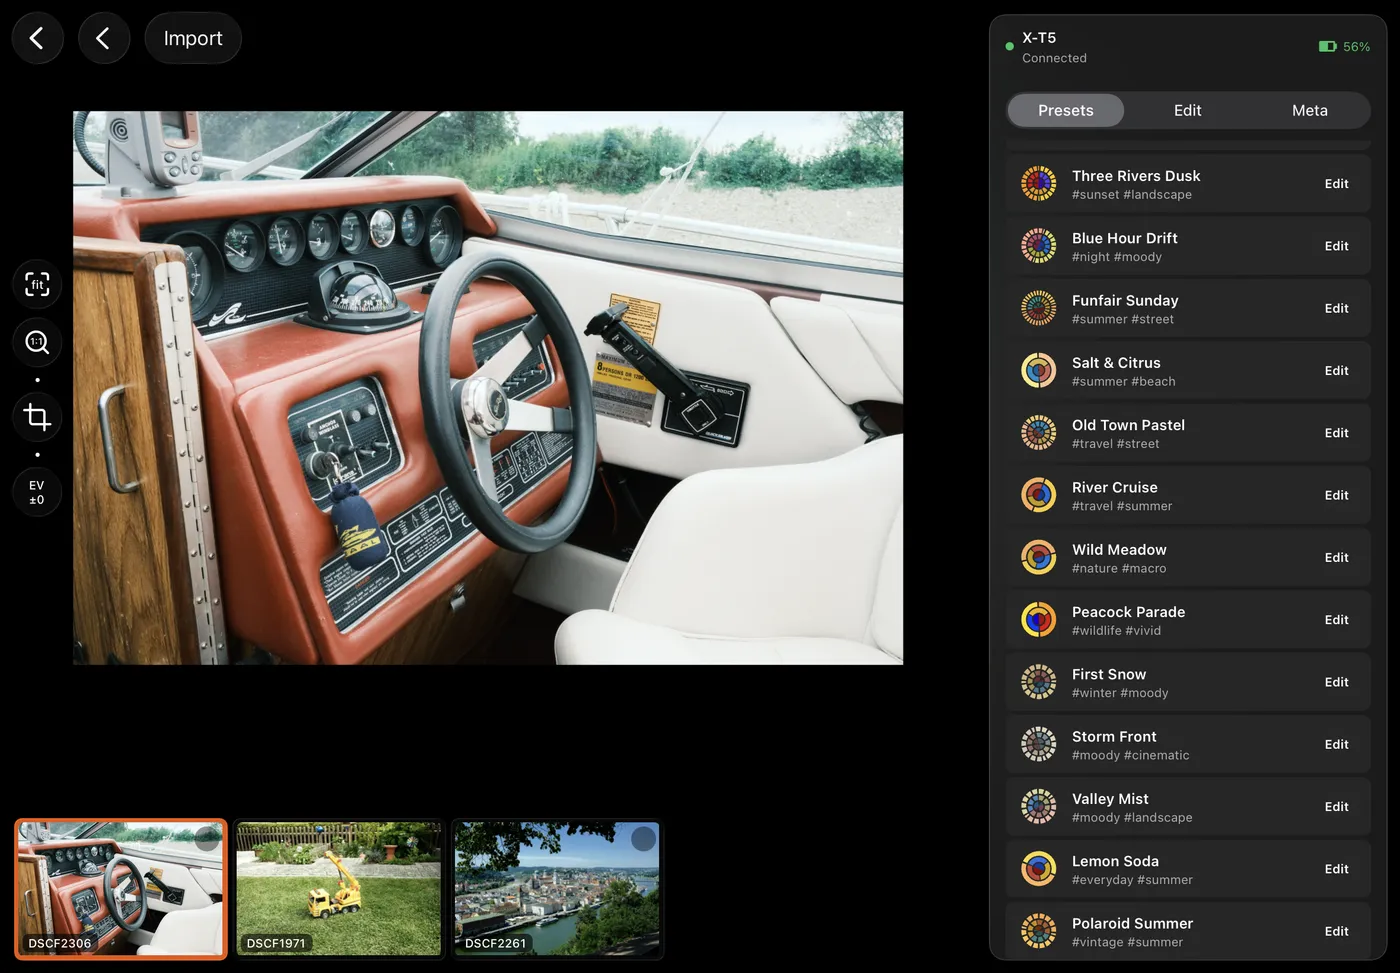1400x973 pixels.
Task: Apply the Wild Meadow preset icon
Action: pyautogui.click(x=1039, y=558)
